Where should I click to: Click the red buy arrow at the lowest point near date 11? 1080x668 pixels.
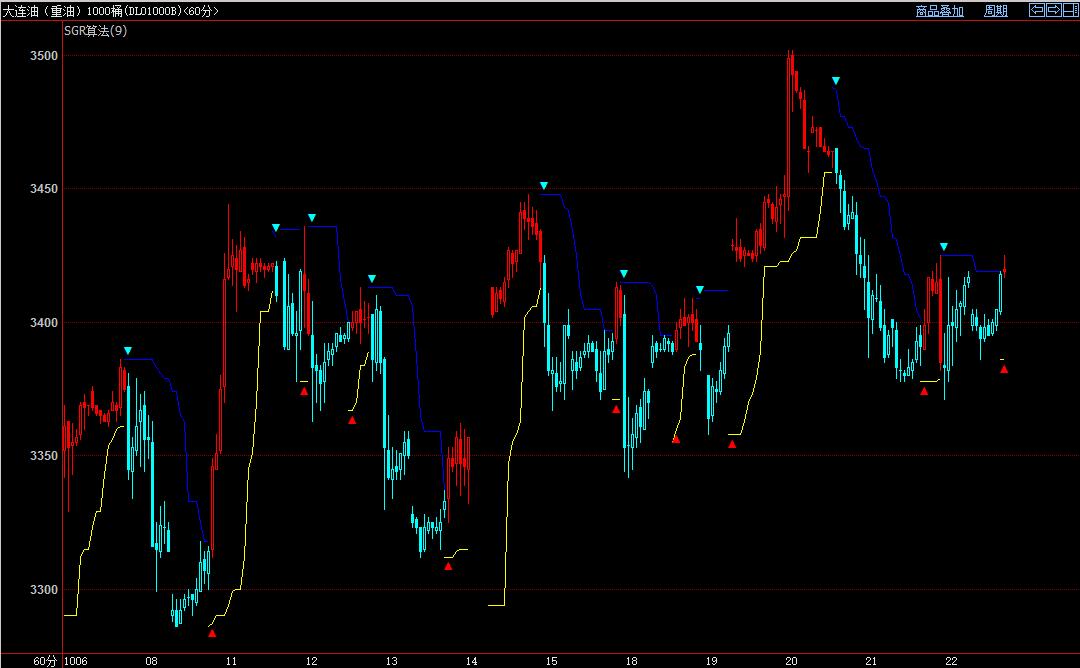tap(212, 633)
